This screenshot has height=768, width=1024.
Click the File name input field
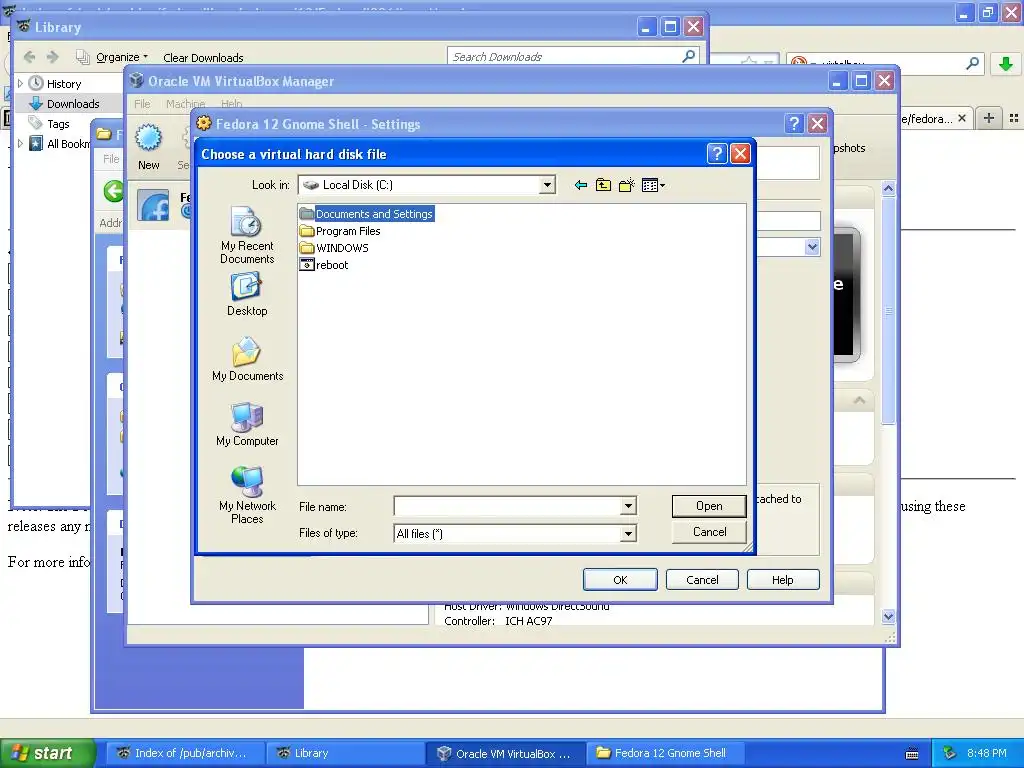(x=507, y=505)
